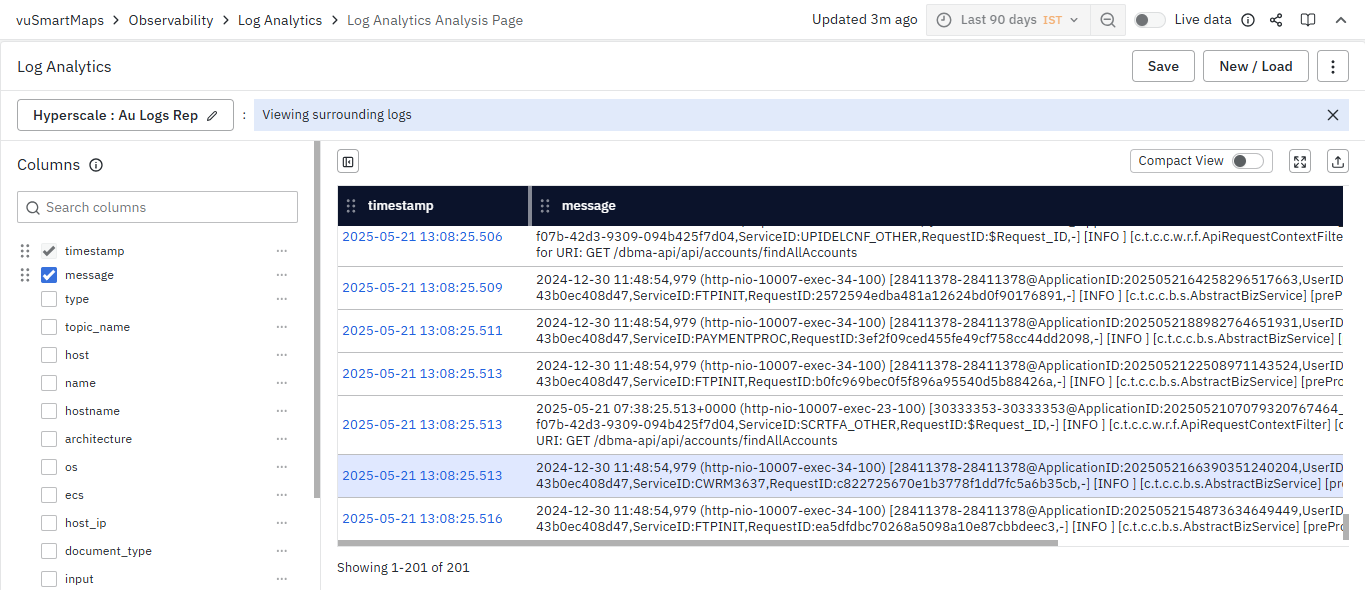The height and width of the screenshot is (590, 1365).
Task: Collapse the header with the chevron up arrow
Action: click(1340, 20)
